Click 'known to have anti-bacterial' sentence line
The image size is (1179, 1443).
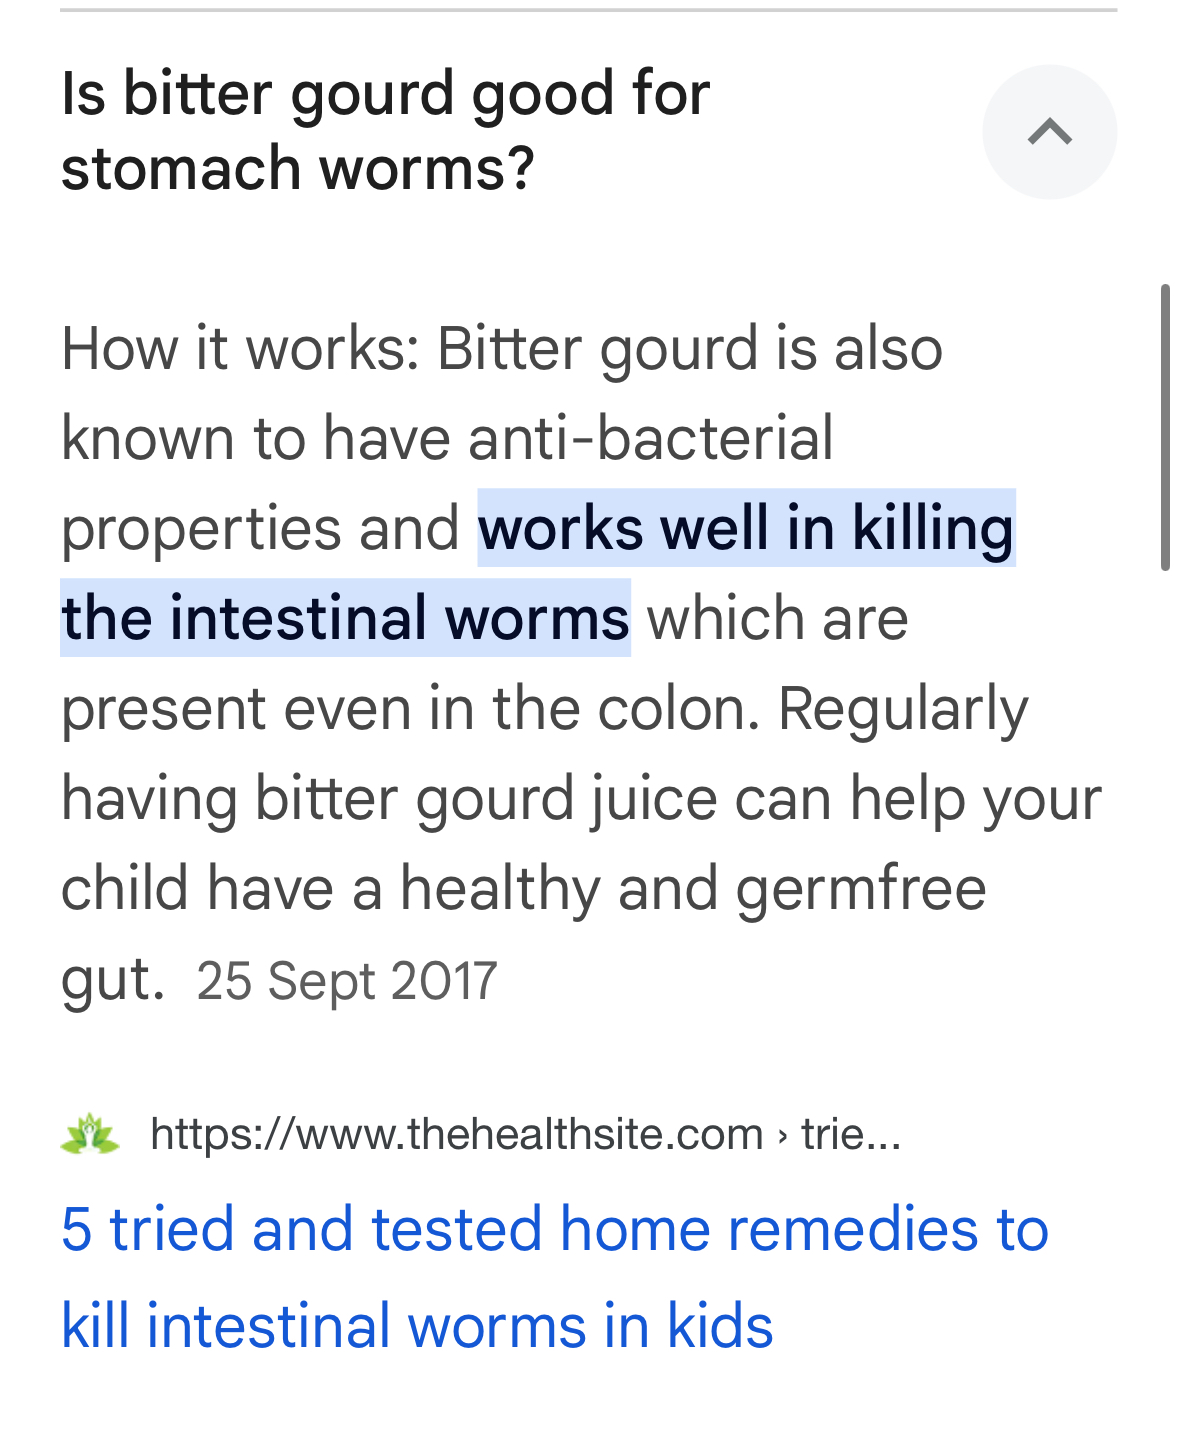(x=447, y=438)
